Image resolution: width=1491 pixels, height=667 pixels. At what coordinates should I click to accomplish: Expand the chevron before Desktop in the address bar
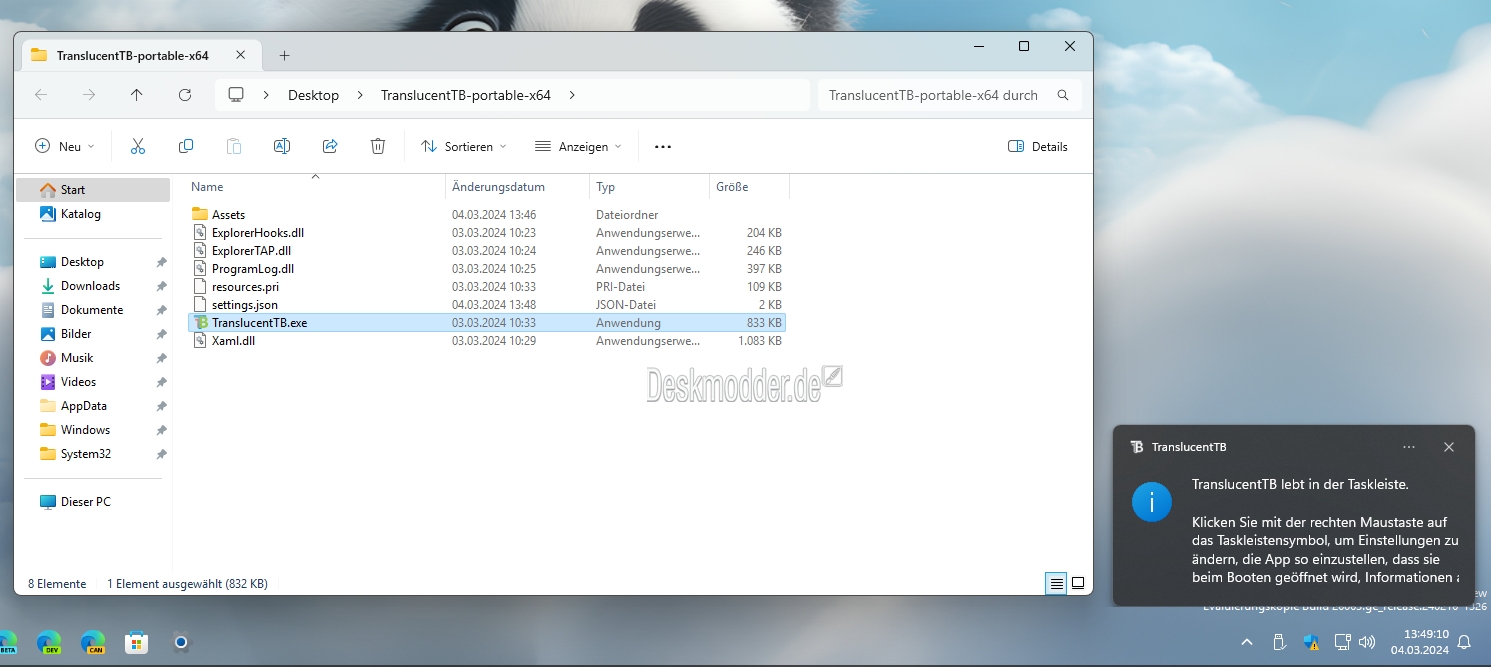tap(267, 95)
